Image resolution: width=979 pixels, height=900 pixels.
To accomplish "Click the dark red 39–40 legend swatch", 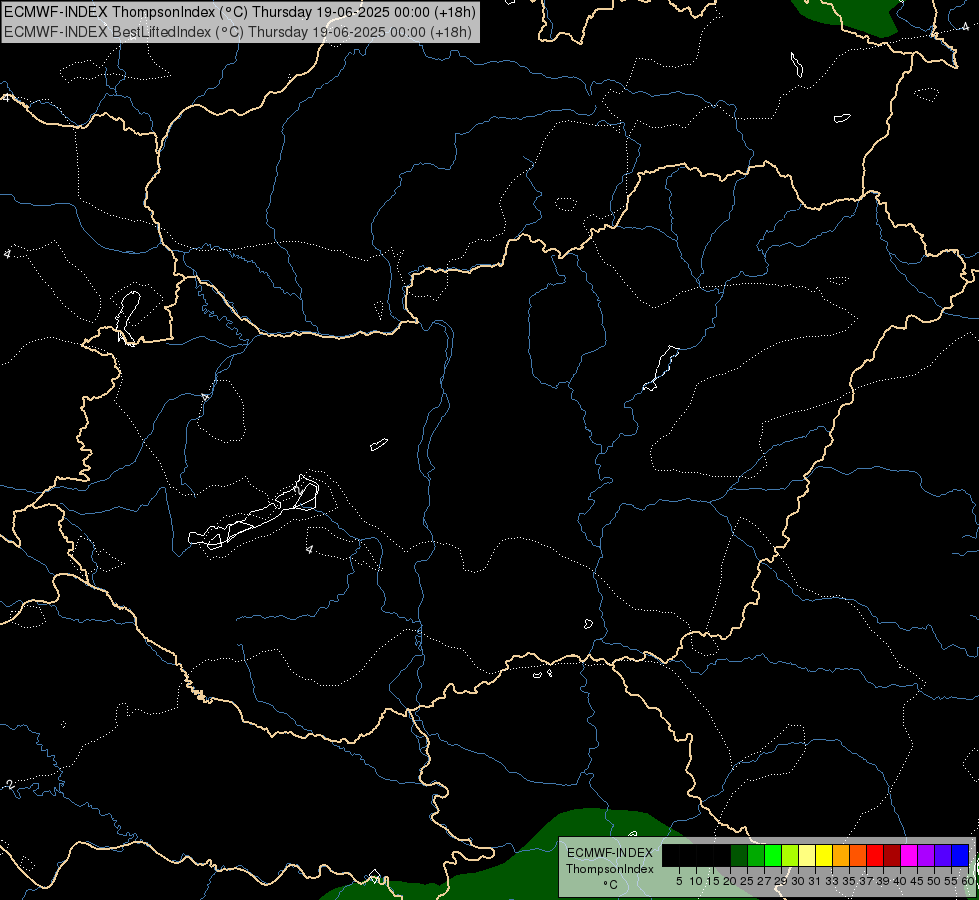I will [892, 855].
